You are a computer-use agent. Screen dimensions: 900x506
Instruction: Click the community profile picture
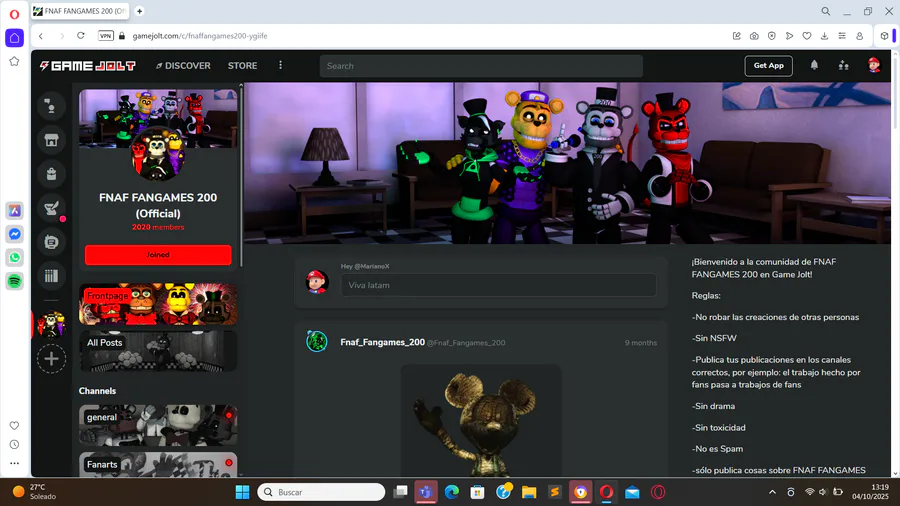(x=158, y=153)
